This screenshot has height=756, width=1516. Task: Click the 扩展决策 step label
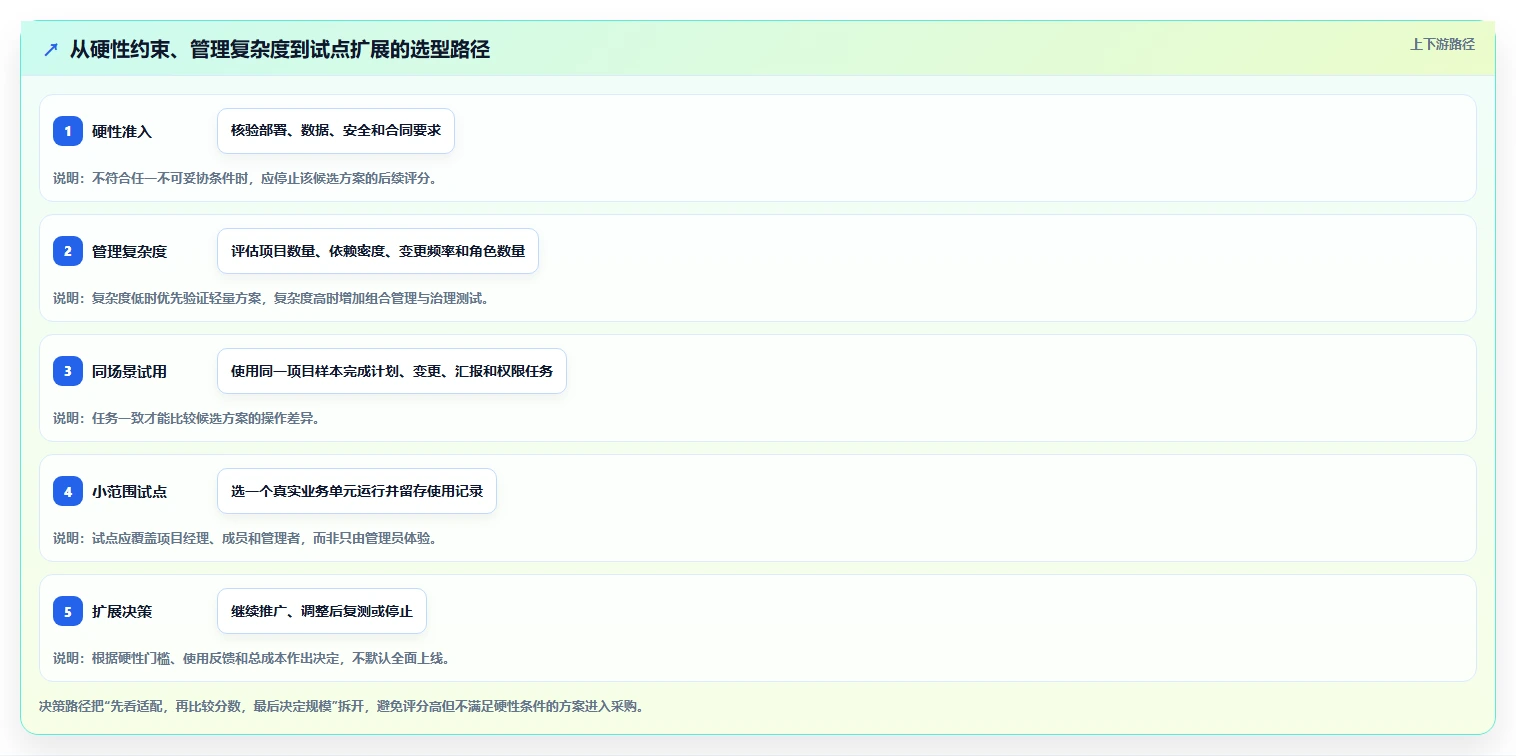pos(122,611)
